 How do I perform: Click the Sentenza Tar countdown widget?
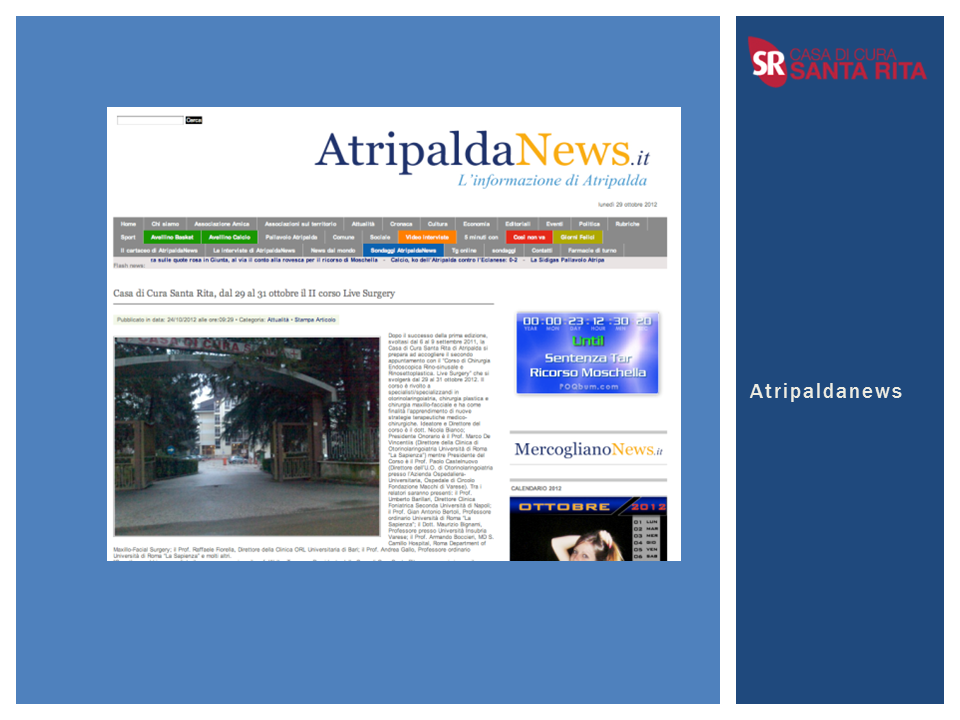coord(587,353)
